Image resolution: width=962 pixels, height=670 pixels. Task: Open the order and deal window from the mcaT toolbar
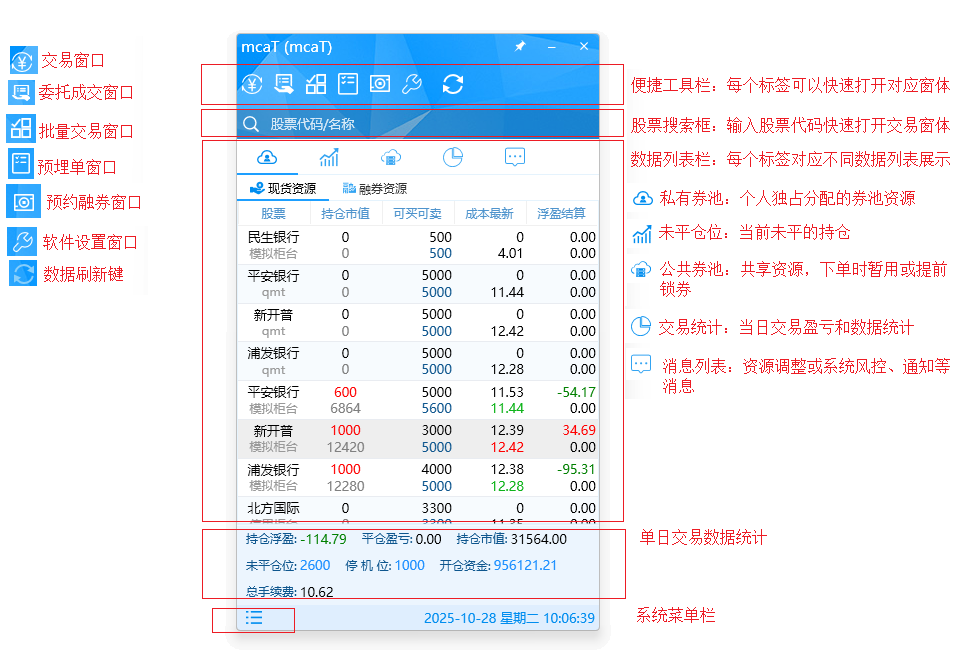[x=284, y=84]
